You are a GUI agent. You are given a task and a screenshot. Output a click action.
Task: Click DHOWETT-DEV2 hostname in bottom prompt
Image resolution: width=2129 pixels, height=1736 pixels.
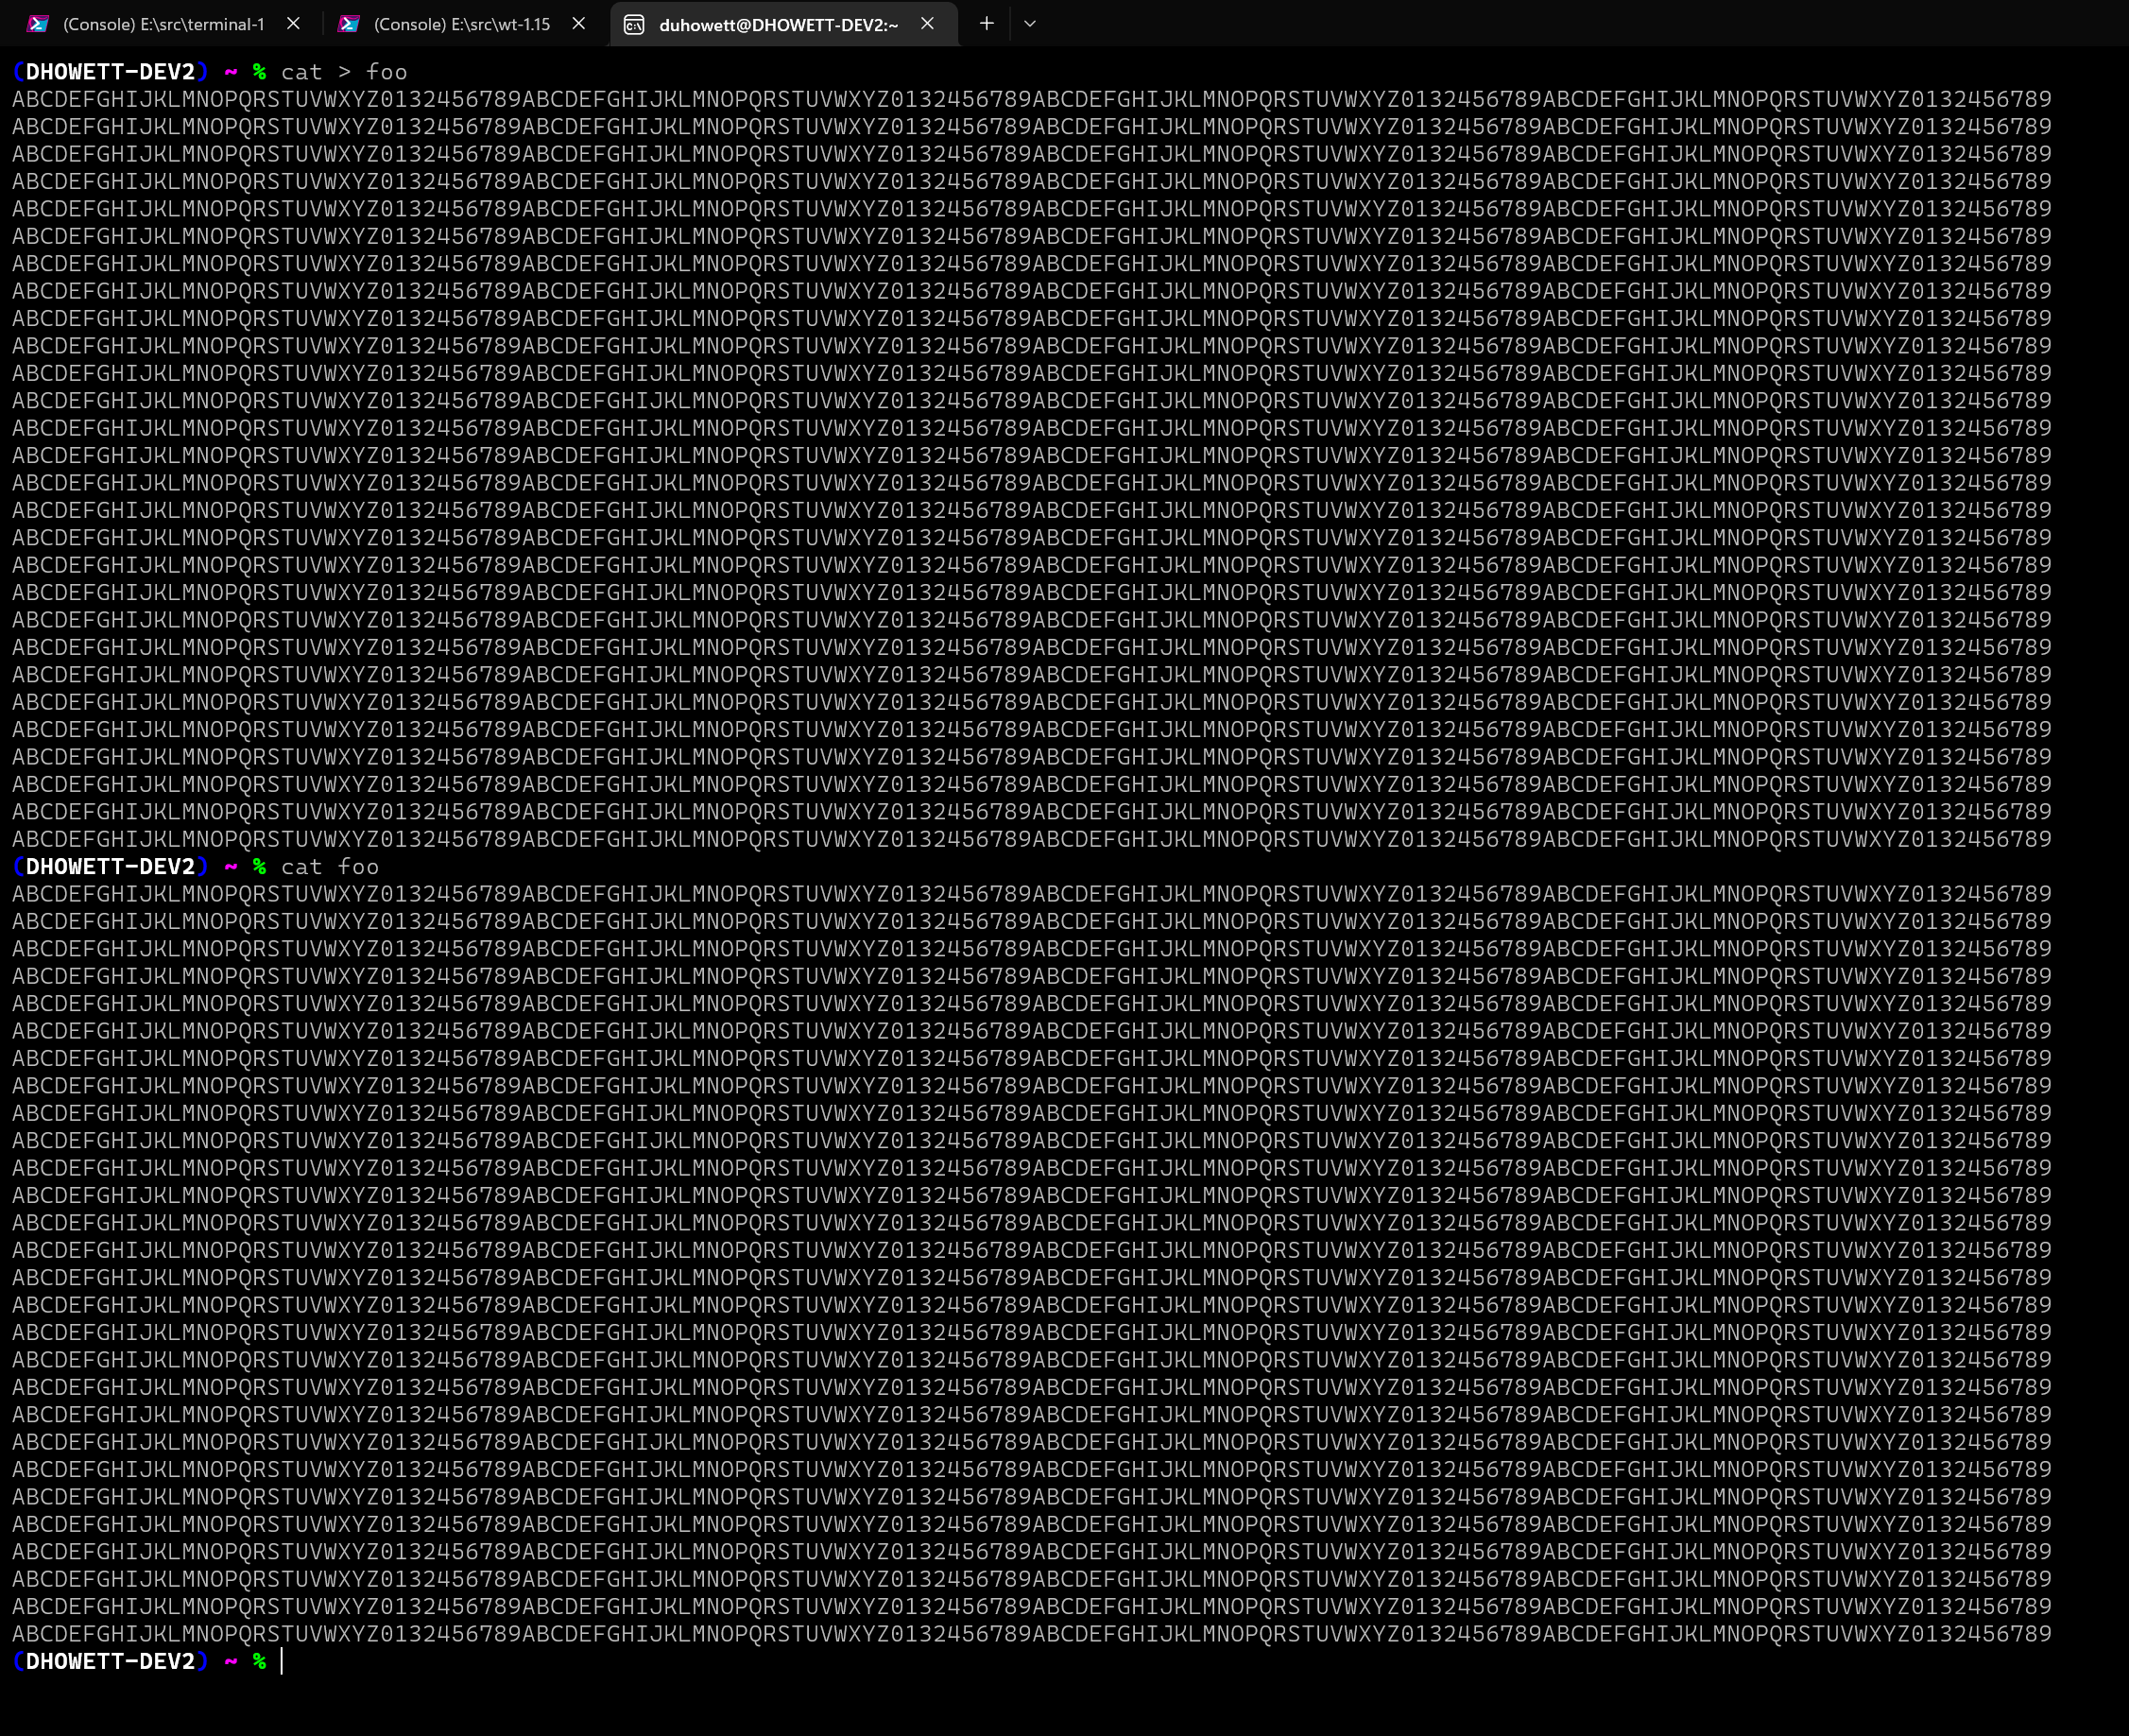(x=110, y=1661)
